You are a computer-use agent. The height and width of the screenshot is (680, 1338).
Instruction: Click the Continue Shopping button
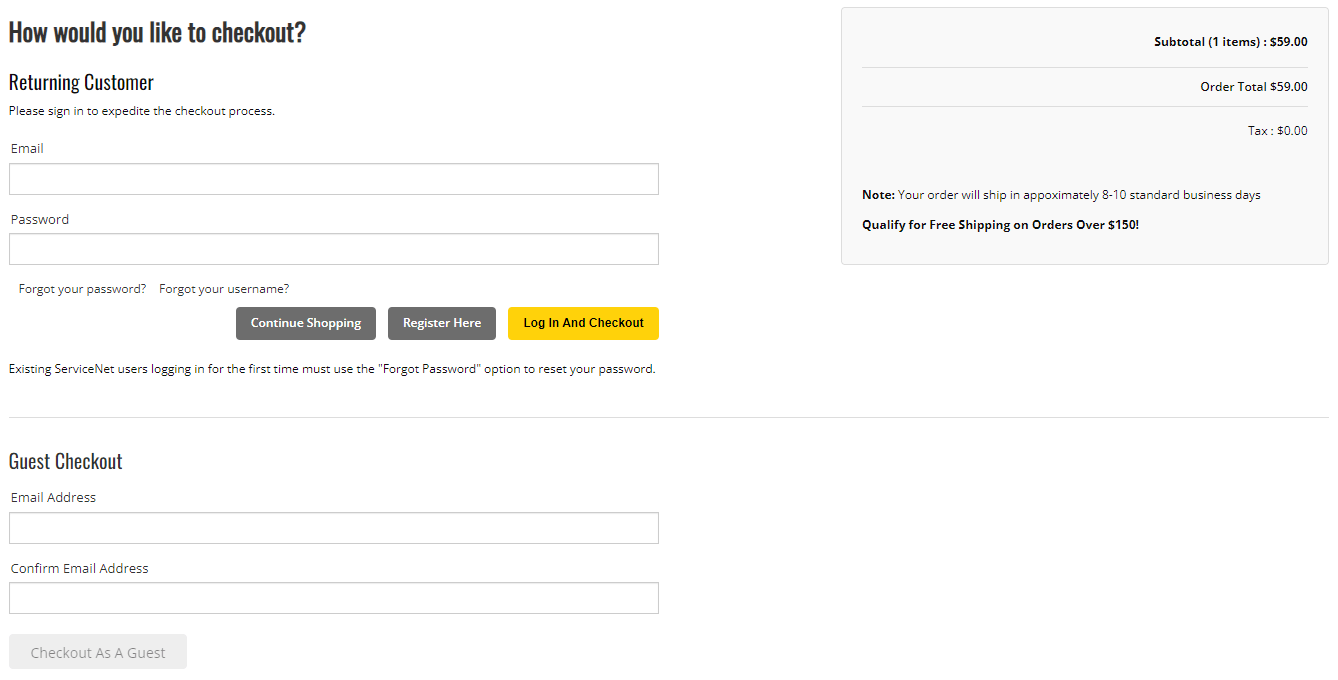(x=305, y=323)
